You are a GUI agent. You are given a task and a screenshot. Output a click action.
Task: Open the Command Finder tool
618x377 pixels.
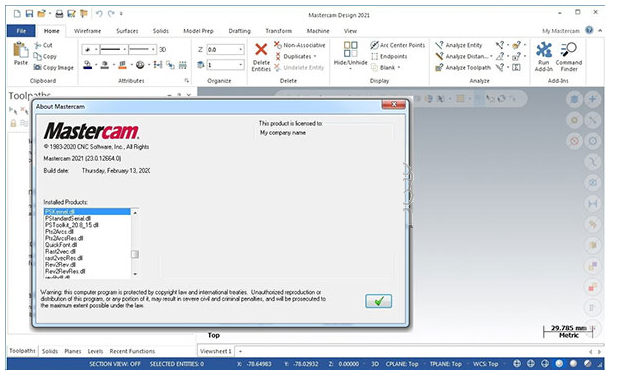(569, 50)
